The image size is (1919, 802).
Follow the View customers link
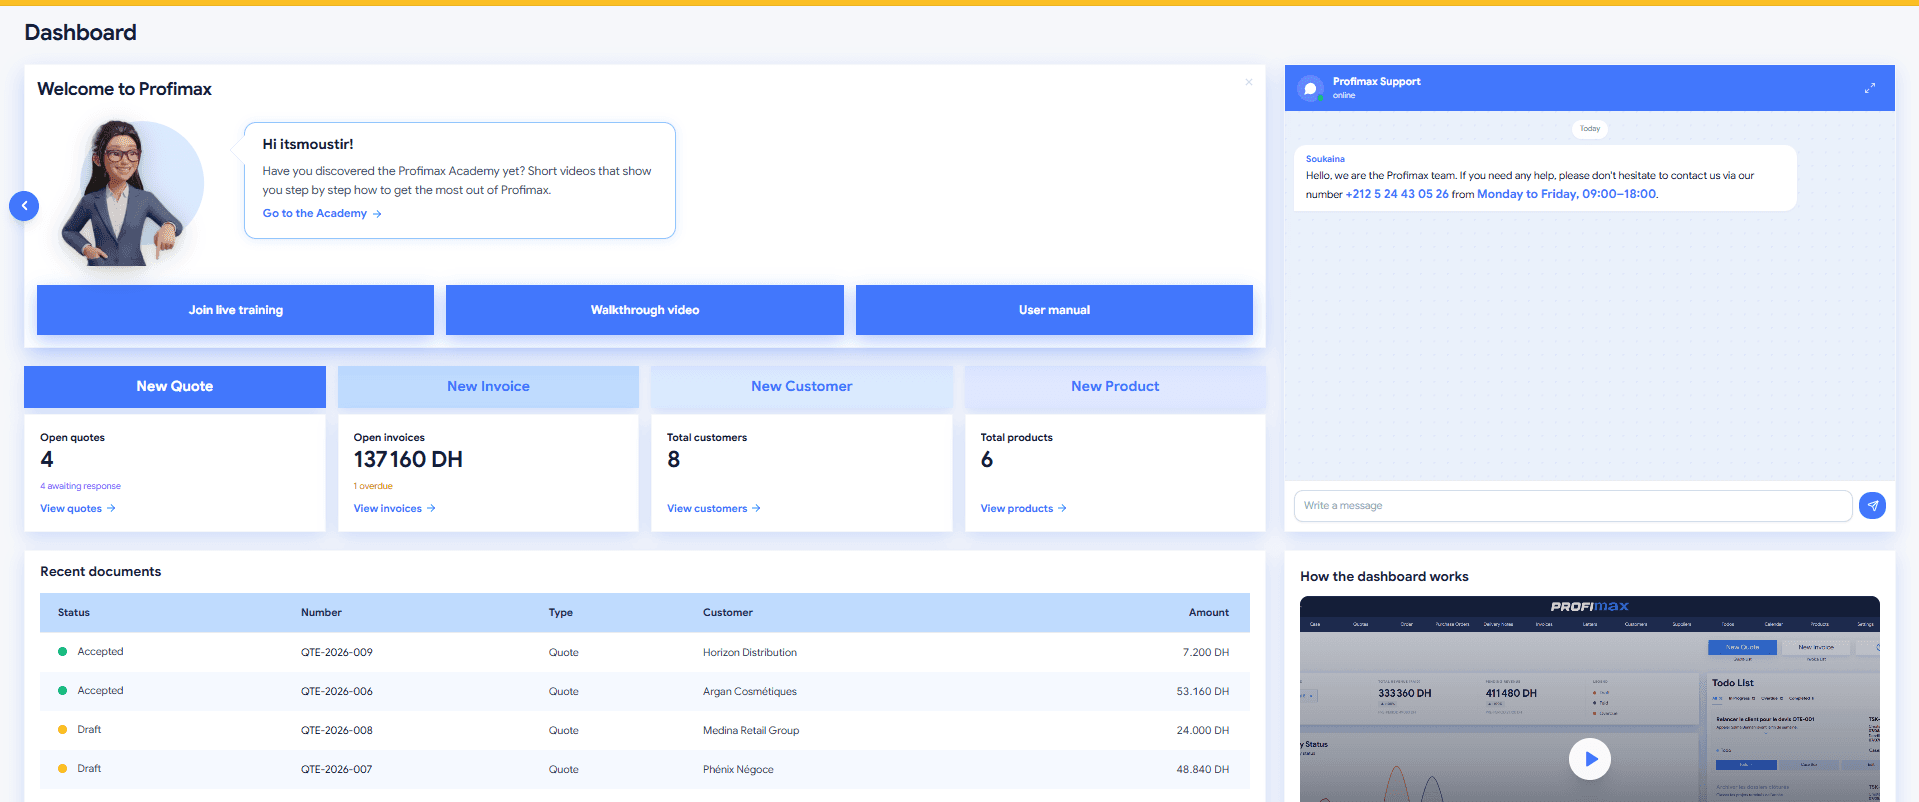pos(714,508)
